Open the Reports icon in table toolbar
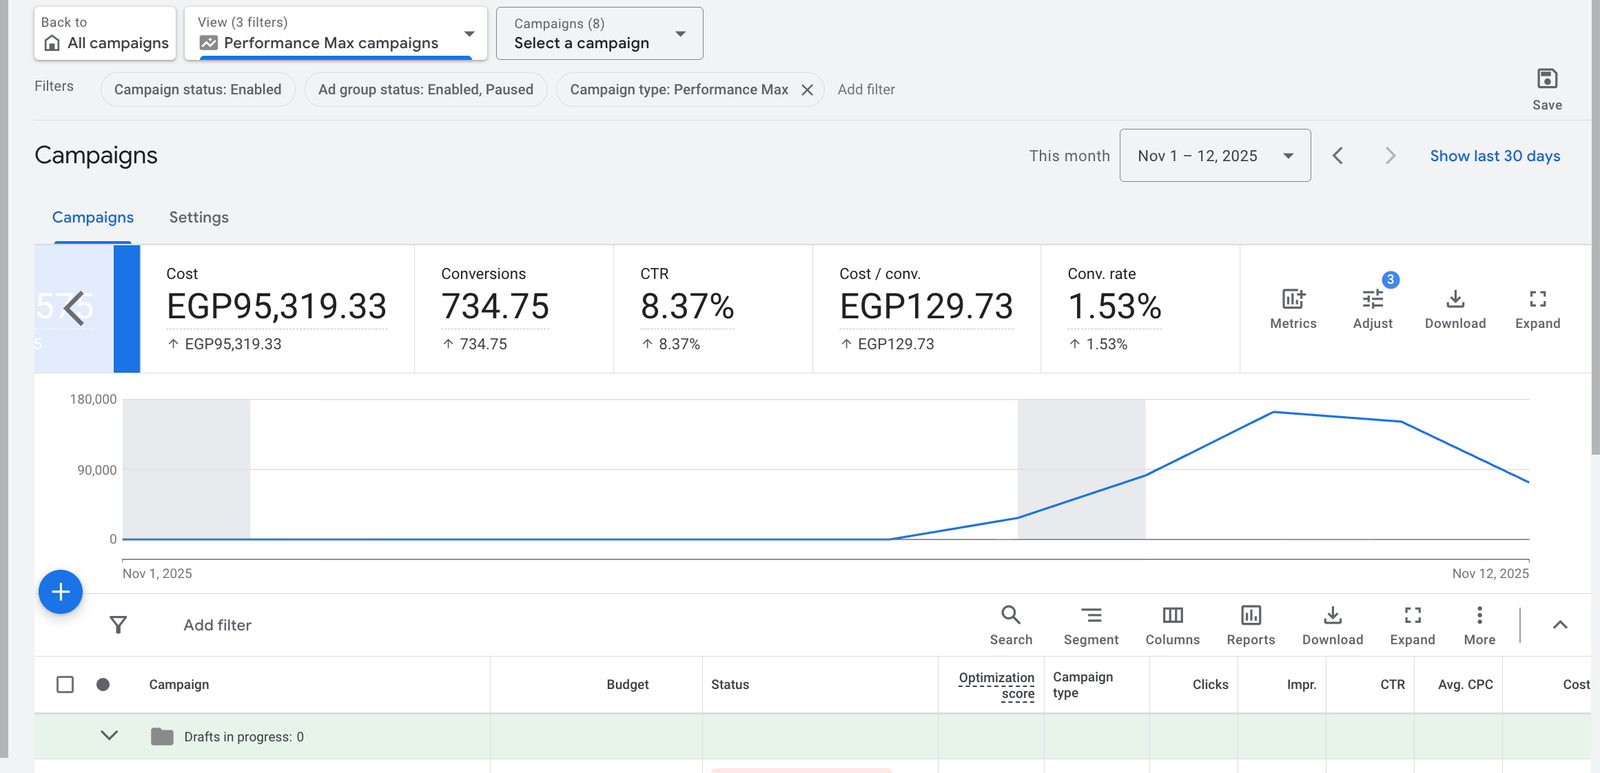1600x773 pixels. click(x=1250, y=616)
